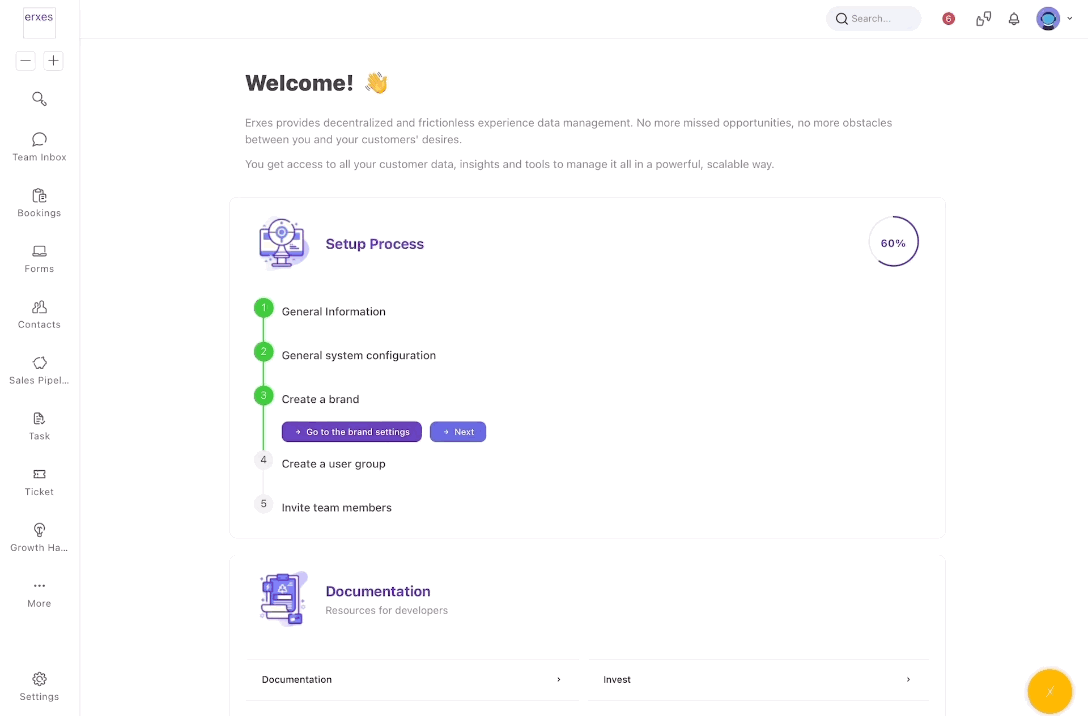
Task: Click the 60% setup progress circle
Action: pos(893,242)
